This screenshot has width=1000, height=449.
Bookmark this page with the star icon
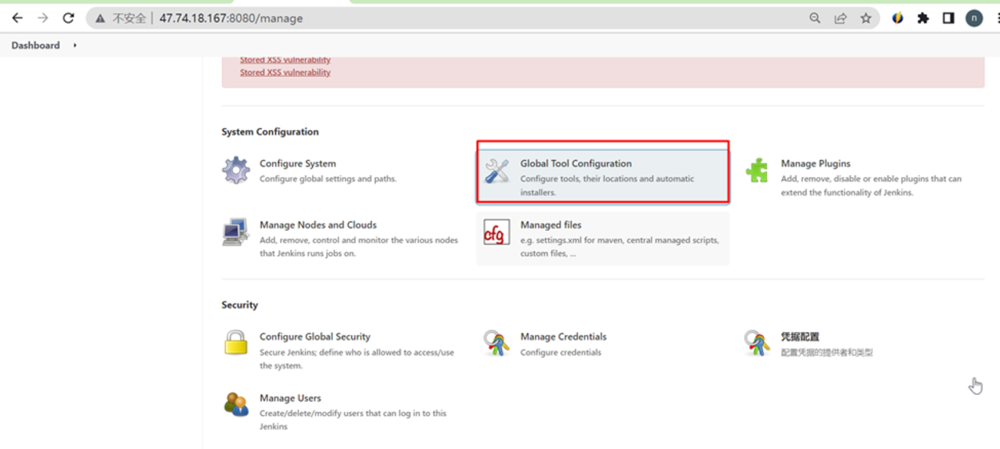[x=866, y=18]
